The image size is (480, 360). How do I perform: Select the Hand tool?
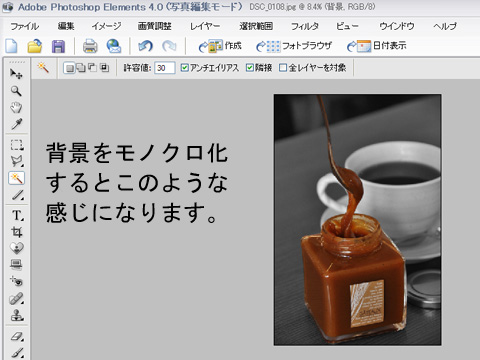tap(16, 107)
